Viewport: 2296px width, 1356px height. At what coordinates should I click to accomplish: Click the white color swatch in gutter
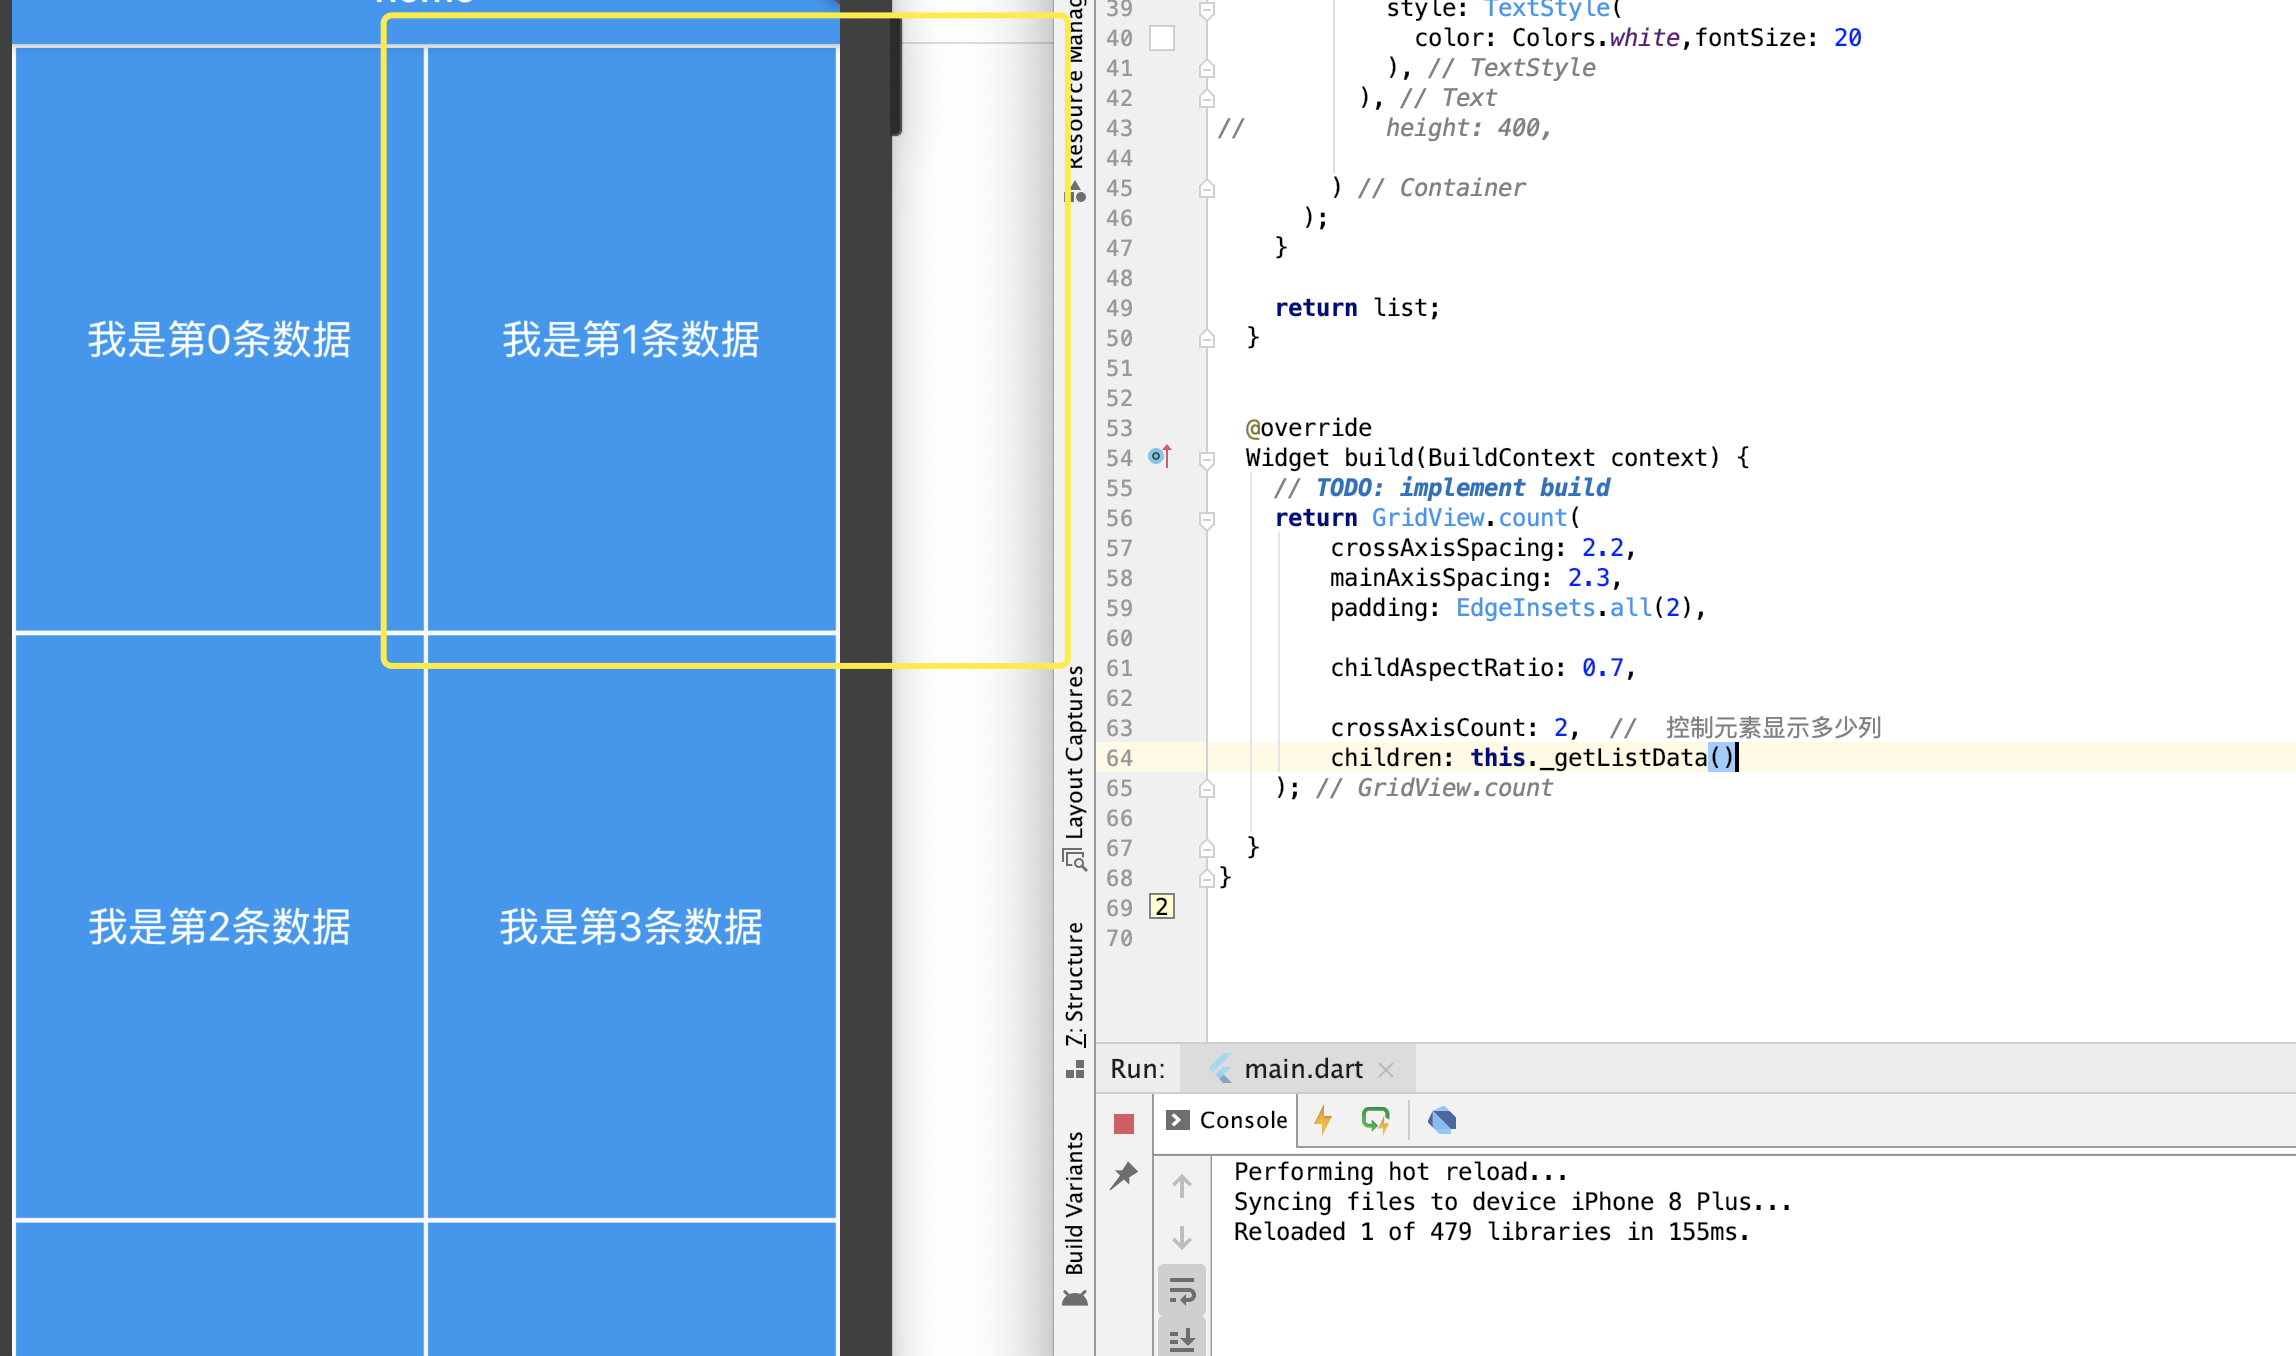(x=1162, y=38)
